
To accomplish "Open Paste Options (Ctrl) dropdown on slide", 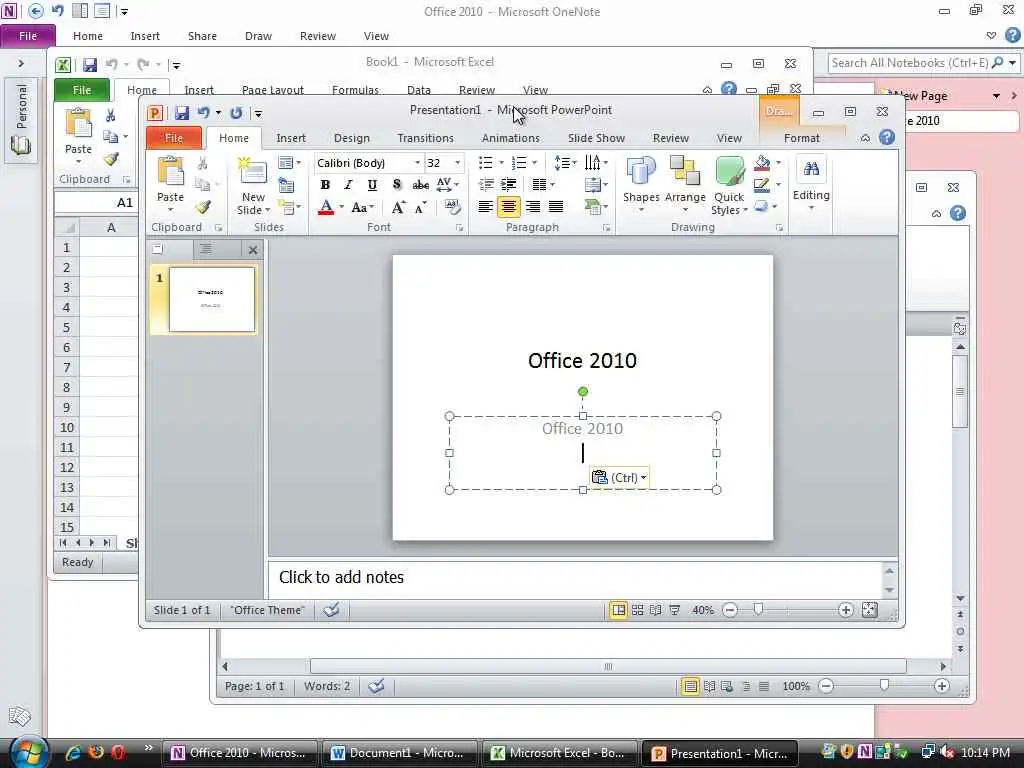I will point(618,477).
